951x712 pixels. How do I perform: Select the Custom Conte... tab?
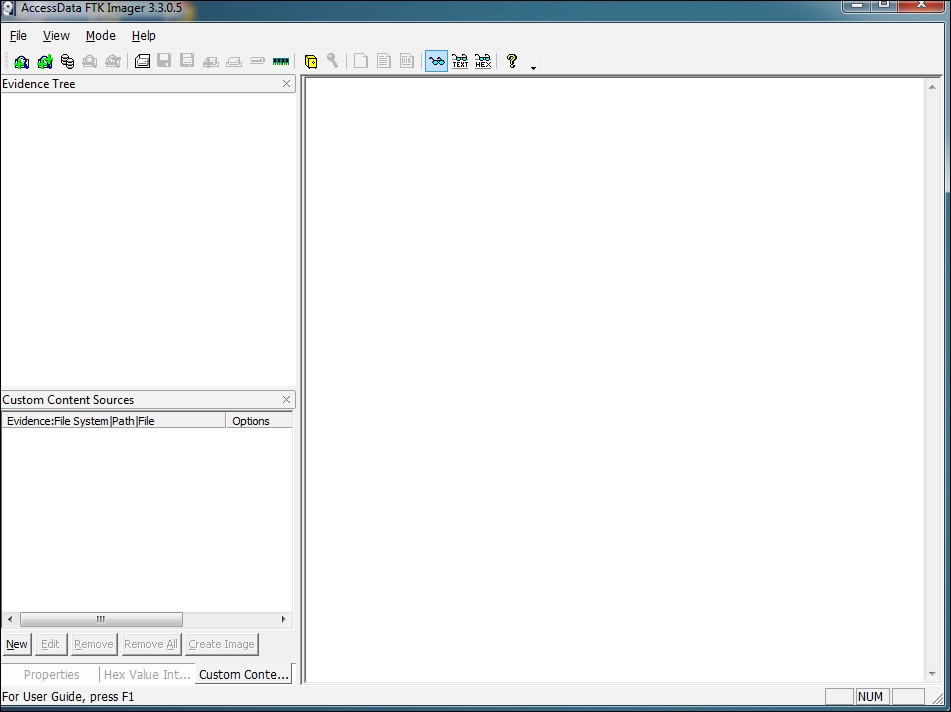pyautogui.click(x=244, y=674)
